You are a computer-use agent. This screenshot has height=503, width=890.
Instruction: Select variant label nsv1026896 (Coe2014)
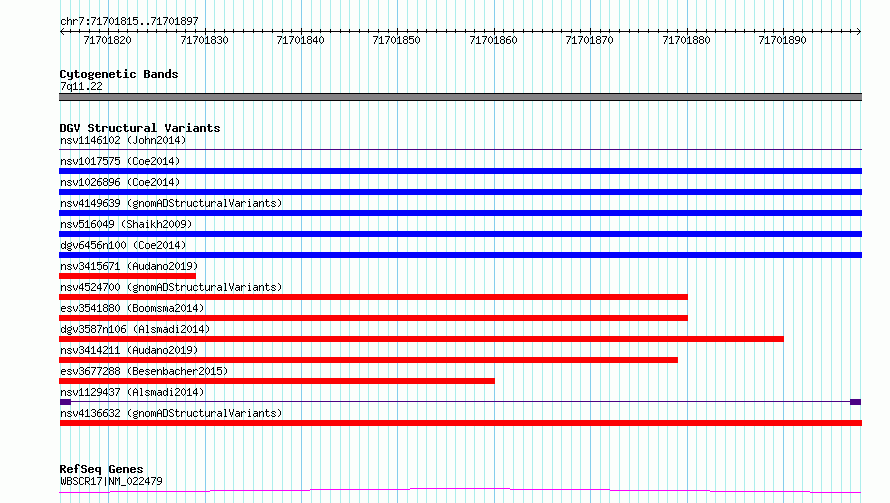point(120,182)
